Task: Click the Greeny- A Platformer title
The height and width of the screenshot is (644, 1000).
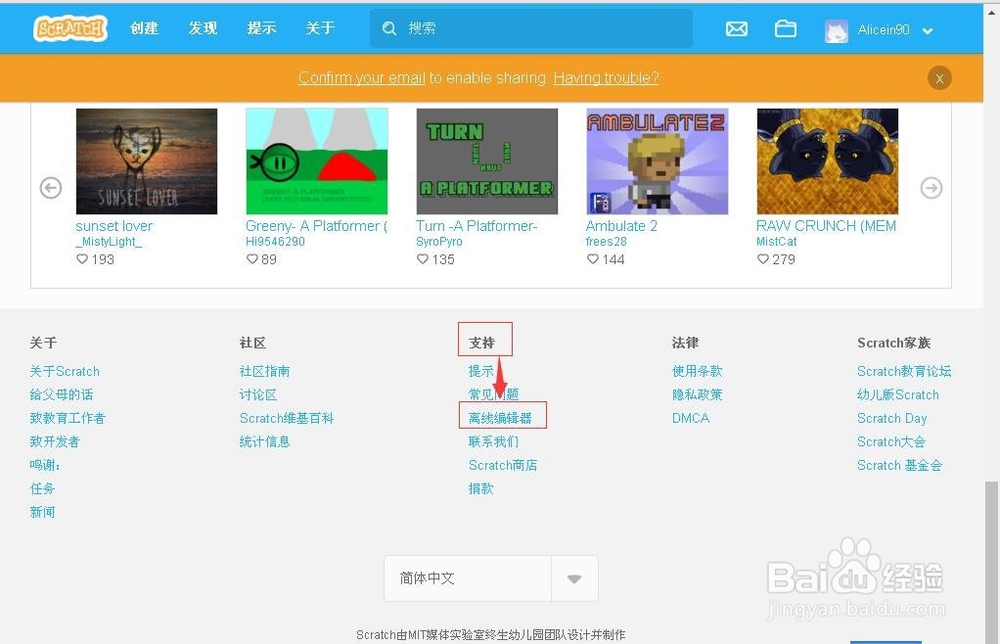Action: 316,226
